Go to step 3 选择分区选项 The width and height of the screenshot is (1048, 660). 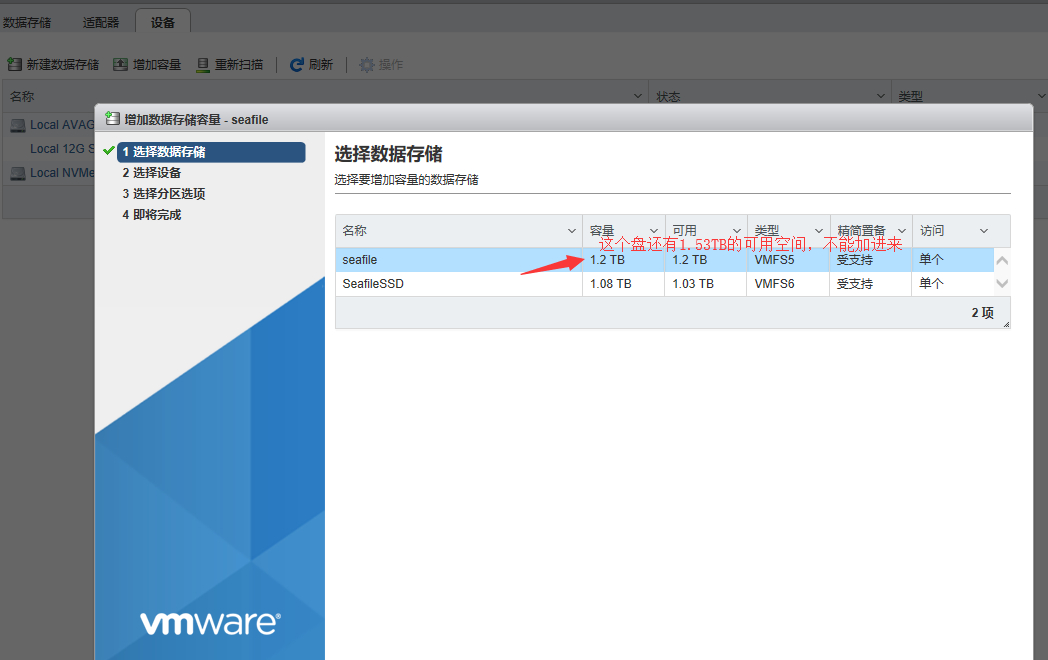click(164, 194)
